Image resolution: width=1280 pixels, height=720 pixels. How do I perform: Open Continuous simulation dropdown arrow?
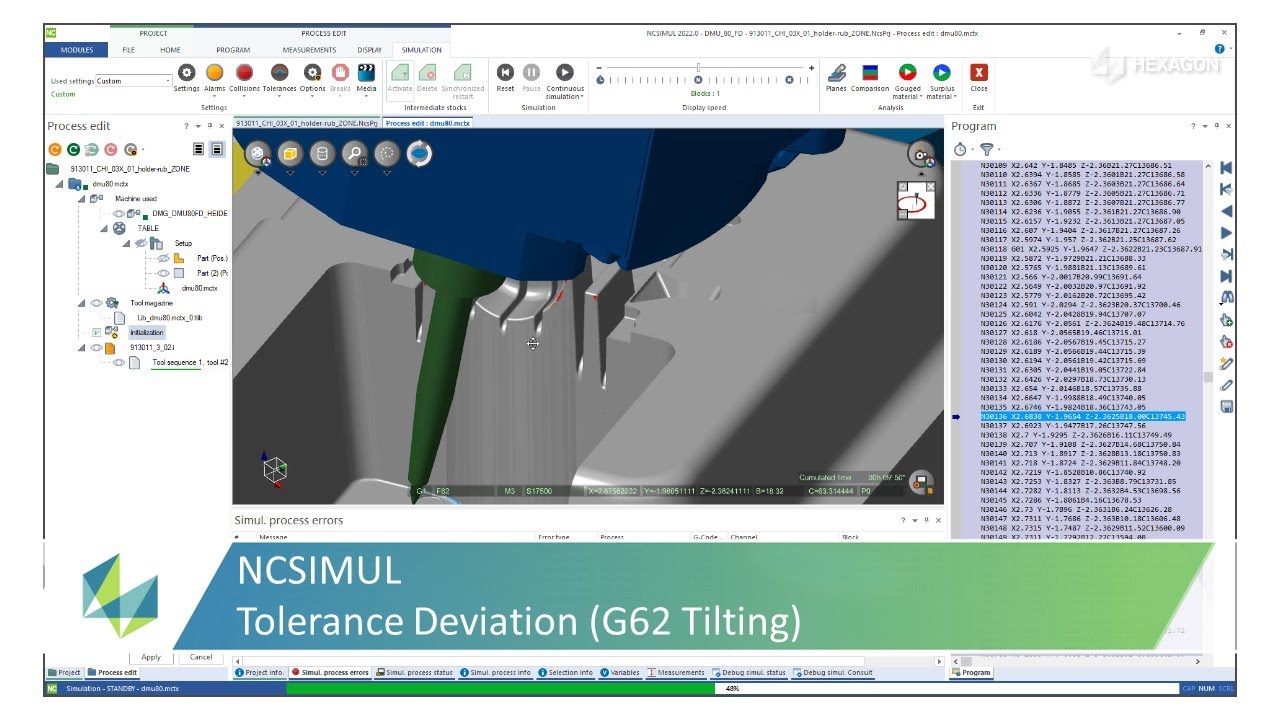(x=582, y=97)
